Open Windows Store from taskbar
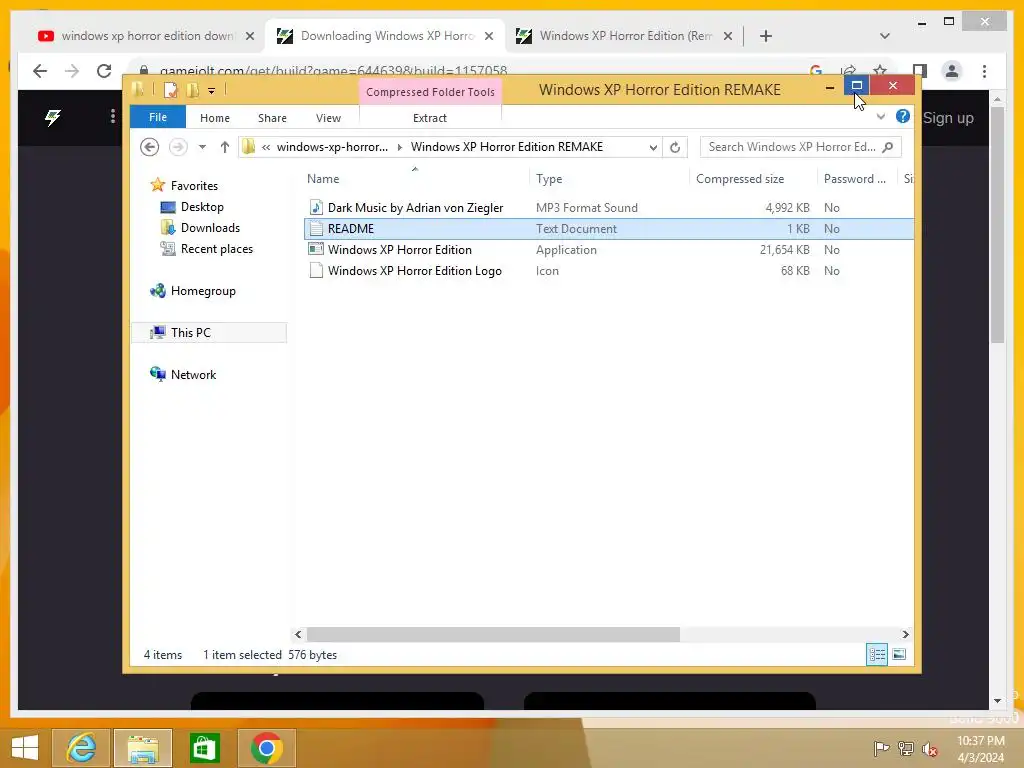 204,748
